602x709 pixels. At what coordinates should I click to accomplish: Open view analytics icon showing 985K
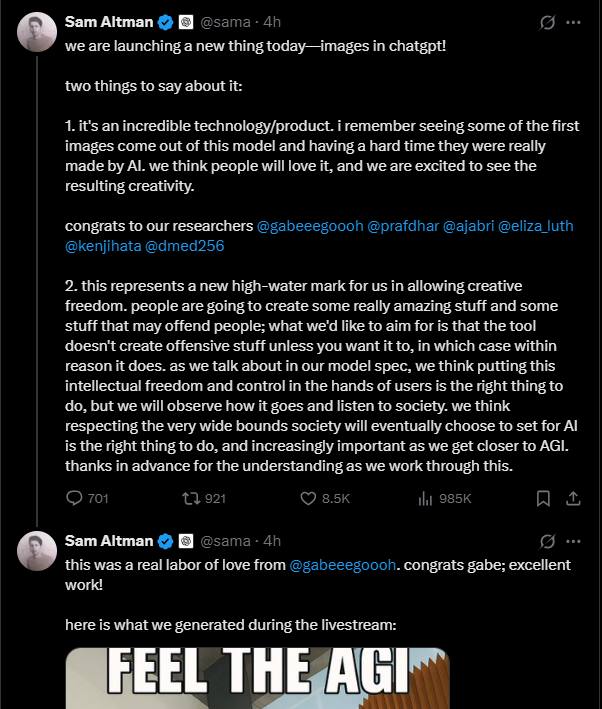point(425,498)
